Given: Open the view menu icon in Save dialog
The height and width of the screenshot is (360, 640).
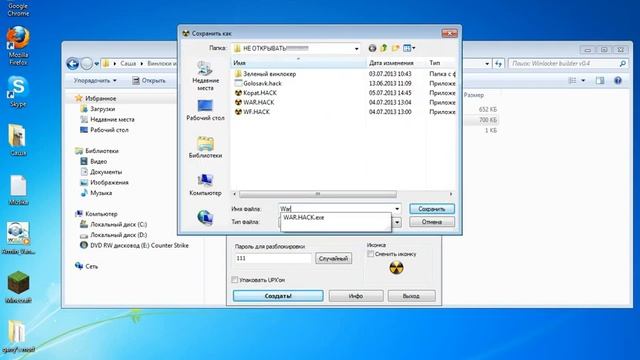Looking at the screenshot, I should tap(409, 48).
